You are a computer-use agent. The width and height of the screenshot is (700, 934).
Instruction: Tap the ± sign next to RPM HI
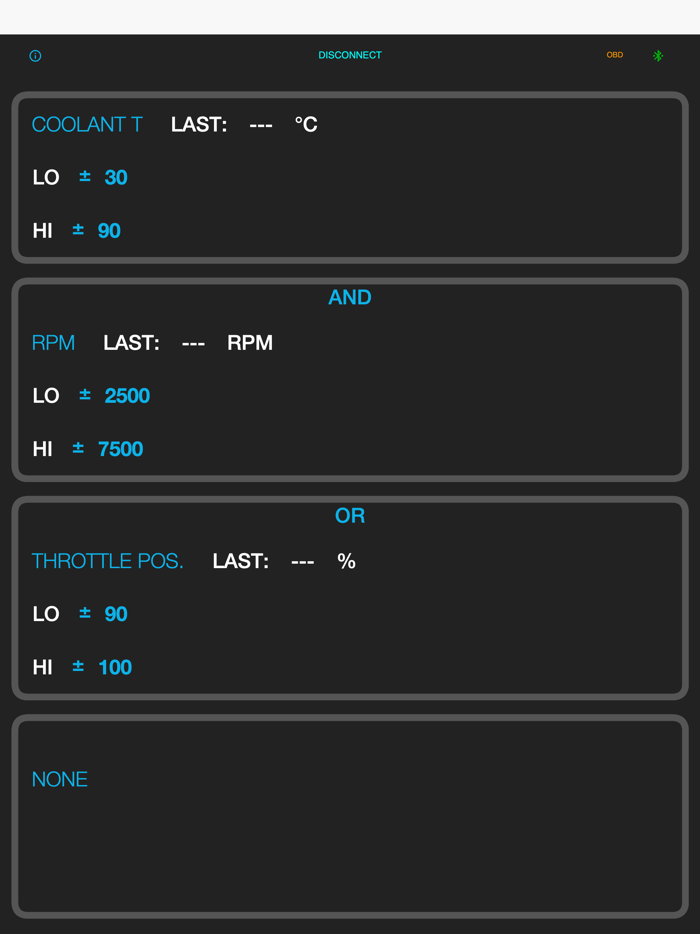click(x=78, y=448)
